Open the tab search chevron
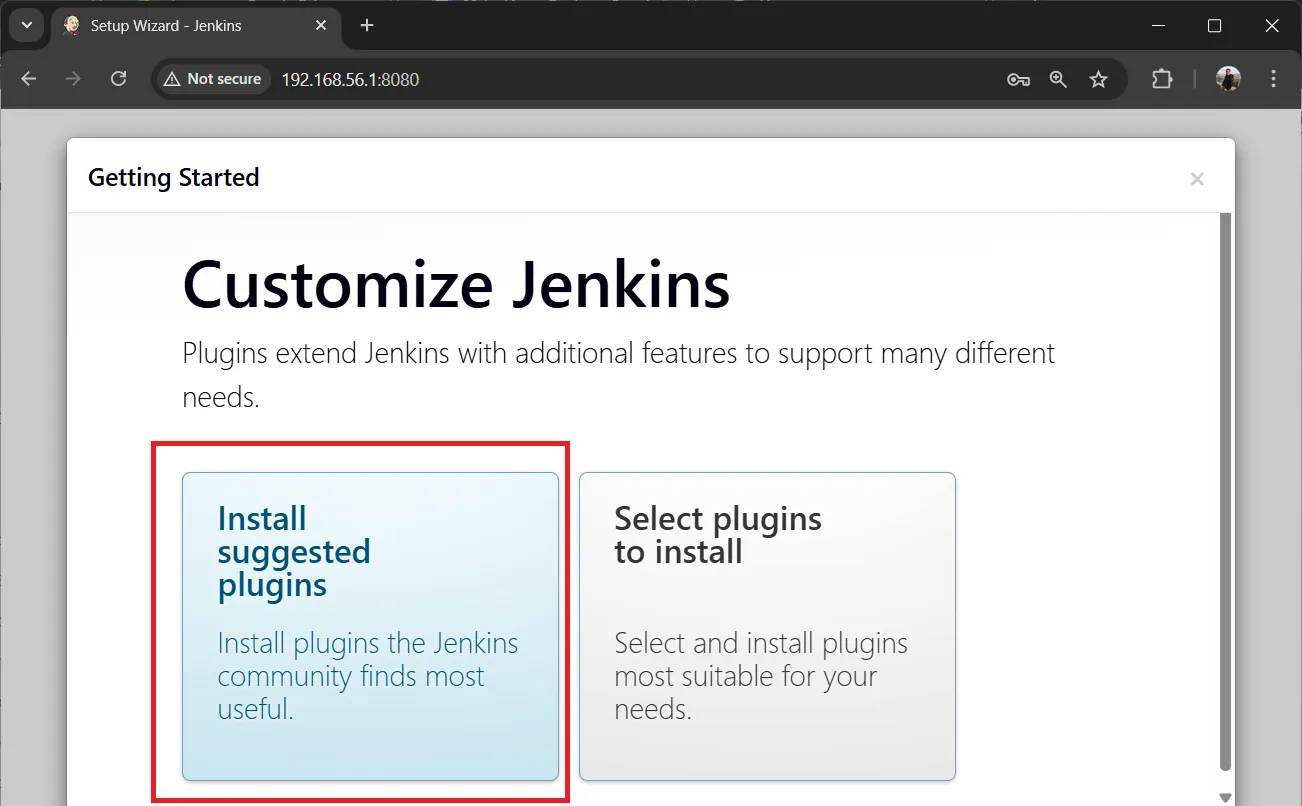The height and width of the screenshot is (806, 1302). [26, 25]
